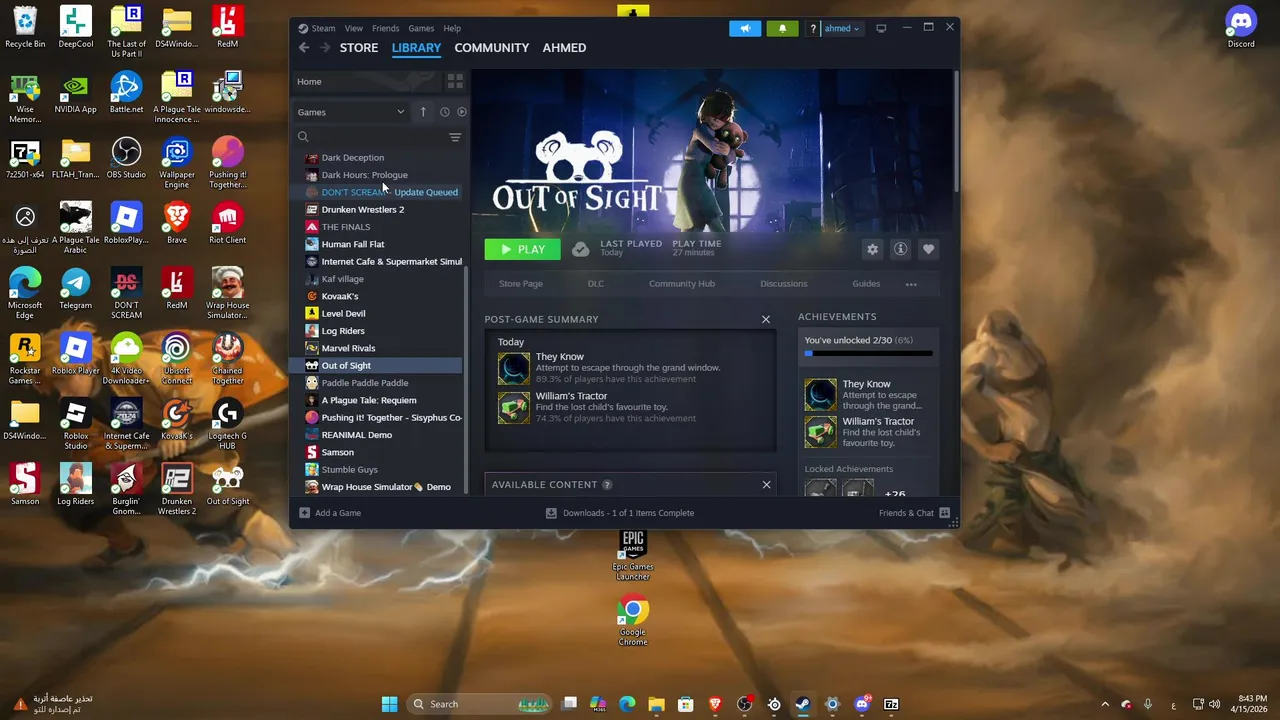Close the Post-Game Summary panel

pyautogui.click(x=766, y=319)
